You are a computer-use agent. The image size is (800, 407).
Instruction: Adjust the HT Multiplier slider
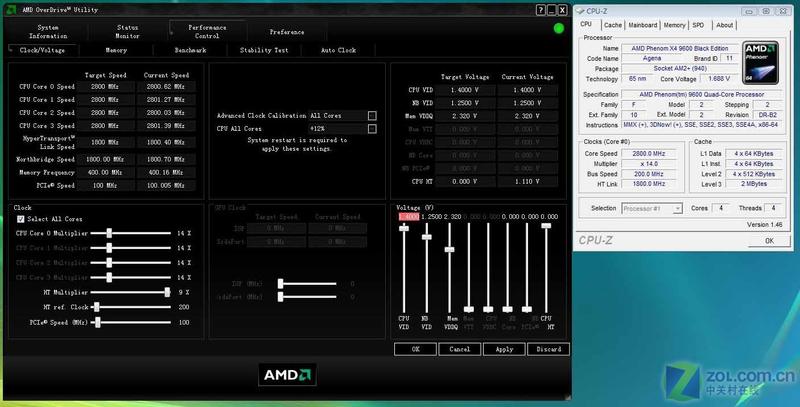(167, 292)
